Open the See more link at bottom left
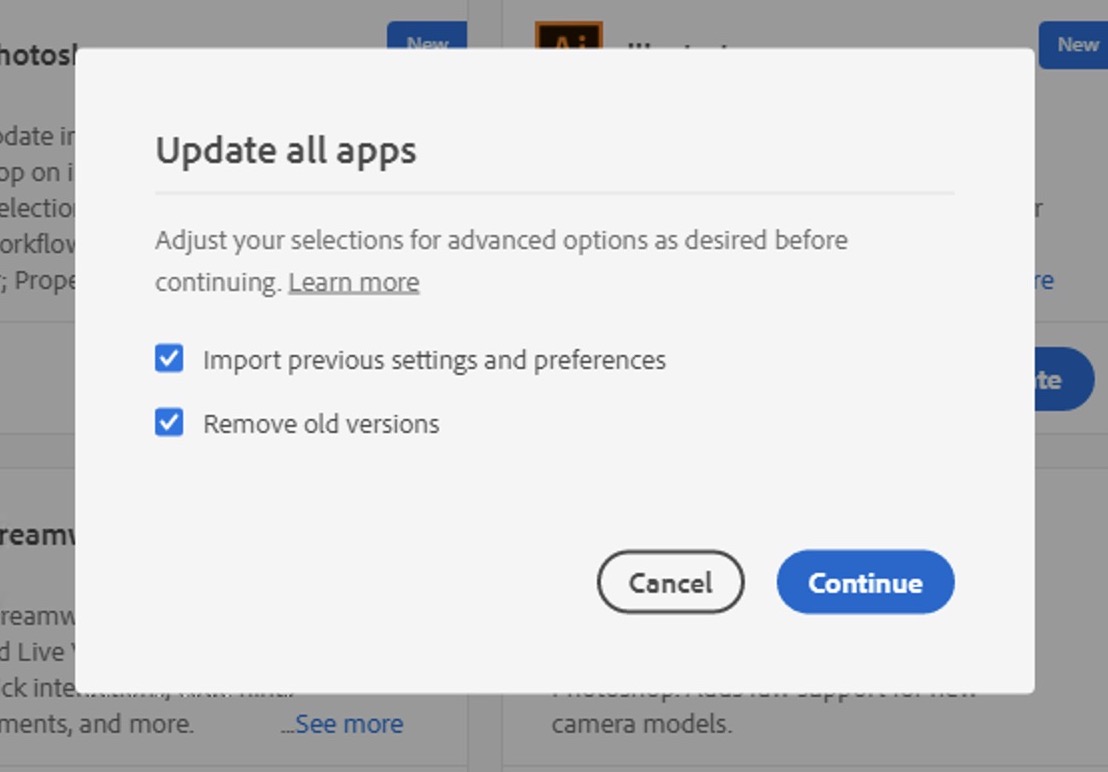This screenshot has height=772, width=1108. click(349, 724)
